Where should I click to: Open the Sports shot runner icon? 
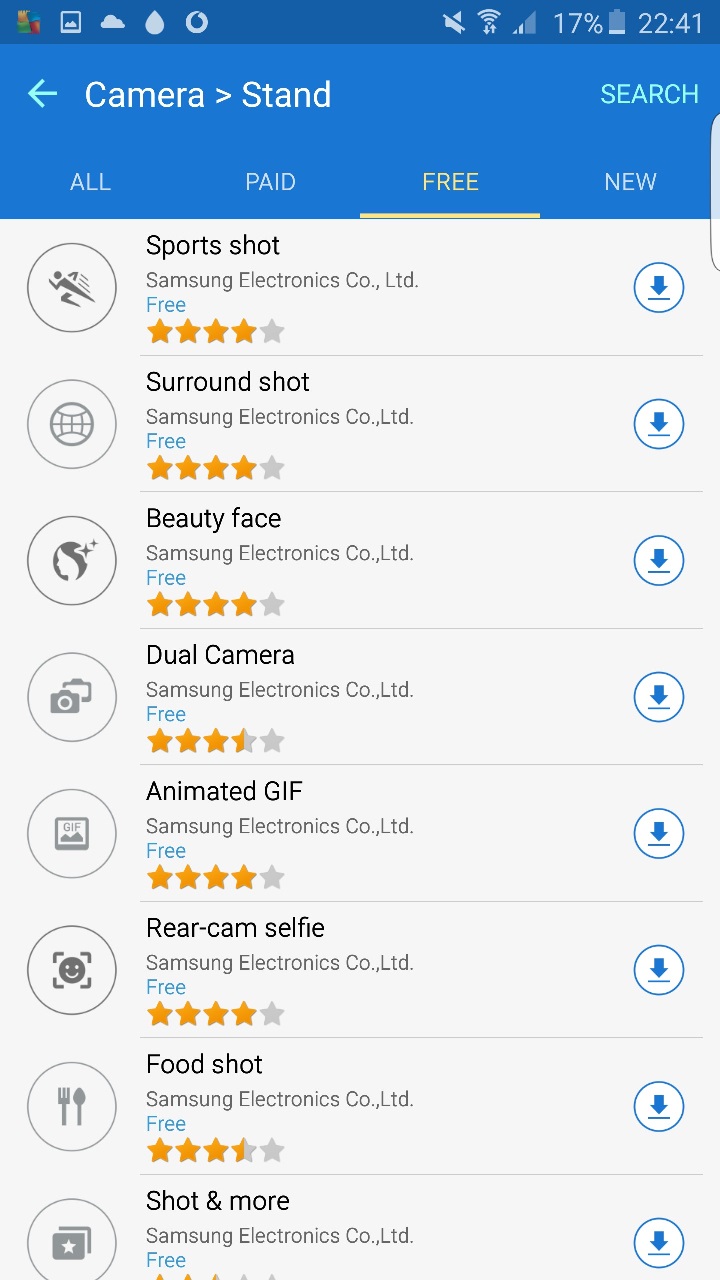click(x=72, y=288)
